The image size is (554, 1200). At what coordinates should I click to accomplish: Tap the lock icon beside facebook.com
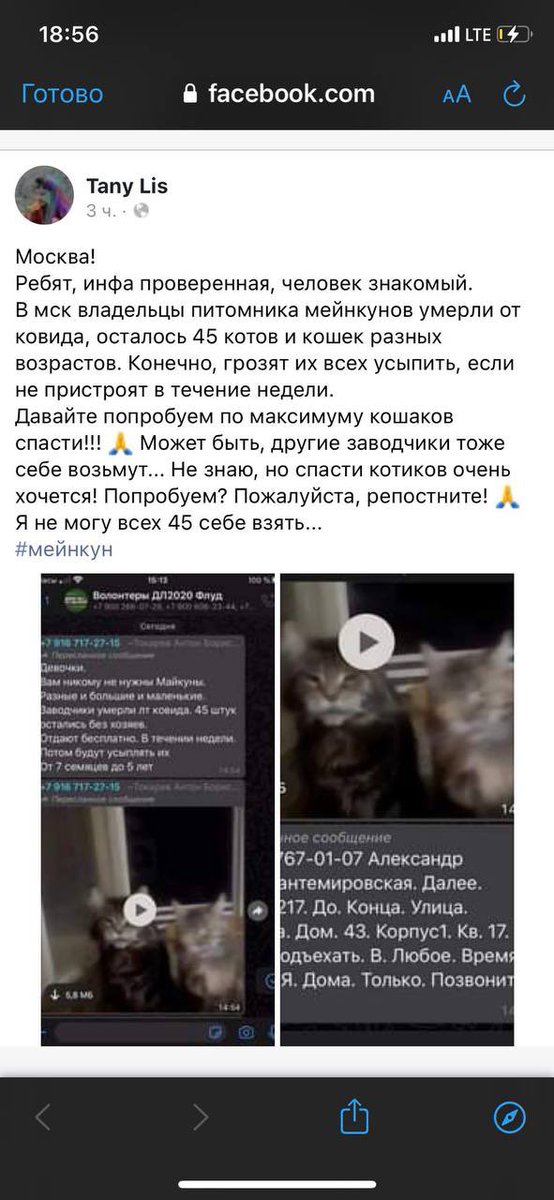click(x=191, y=94)
